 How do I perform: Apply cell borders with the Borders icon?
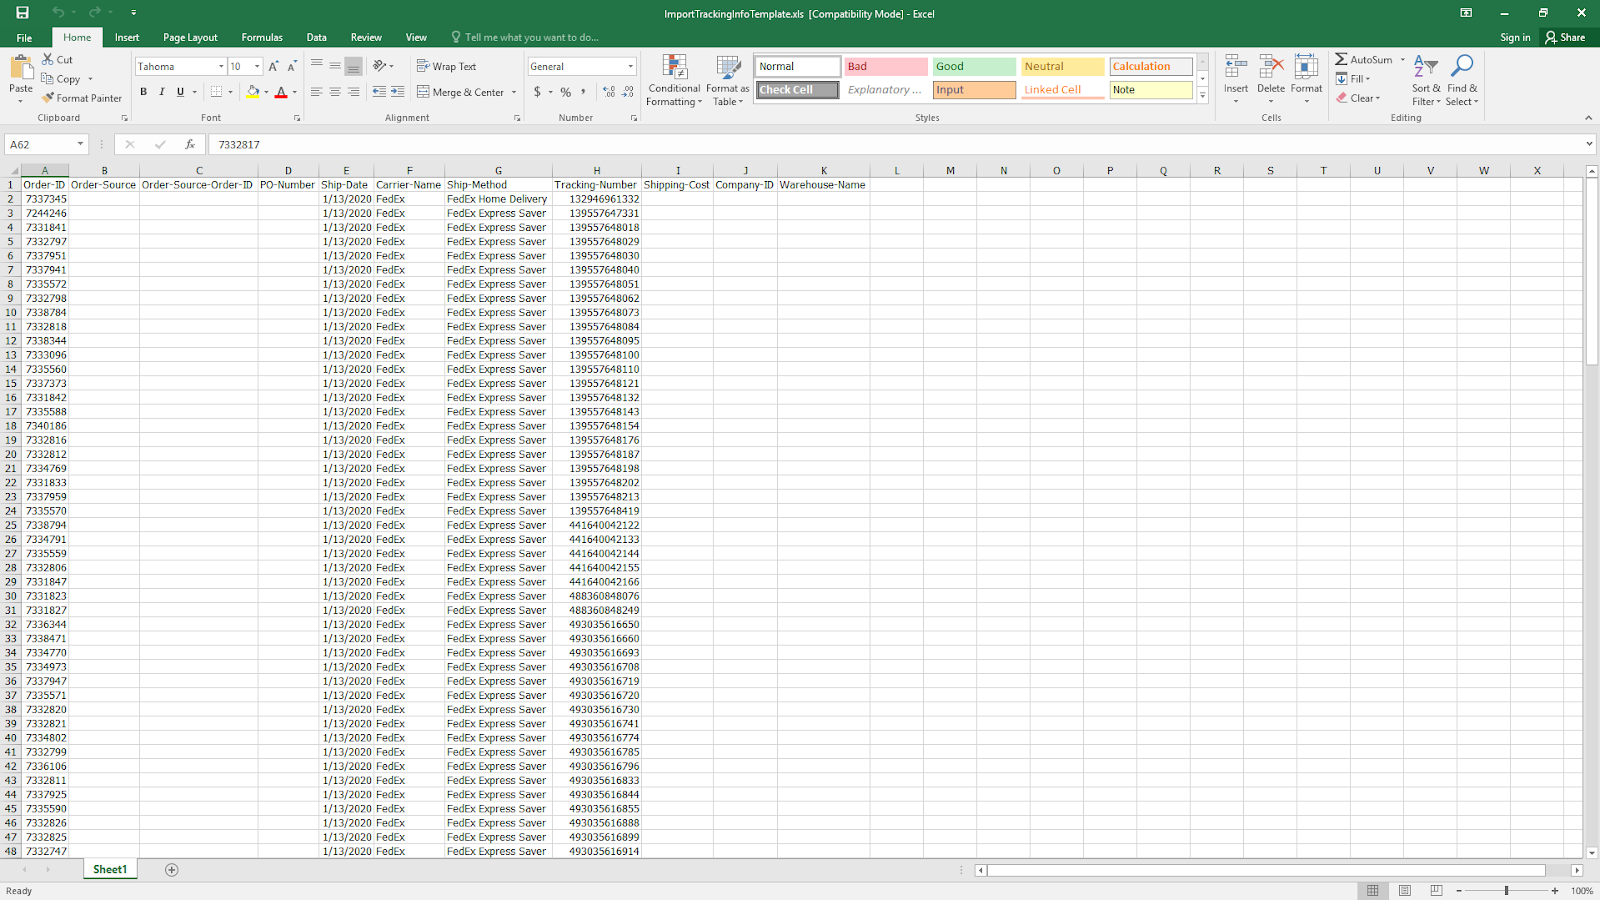pos(216,92)
